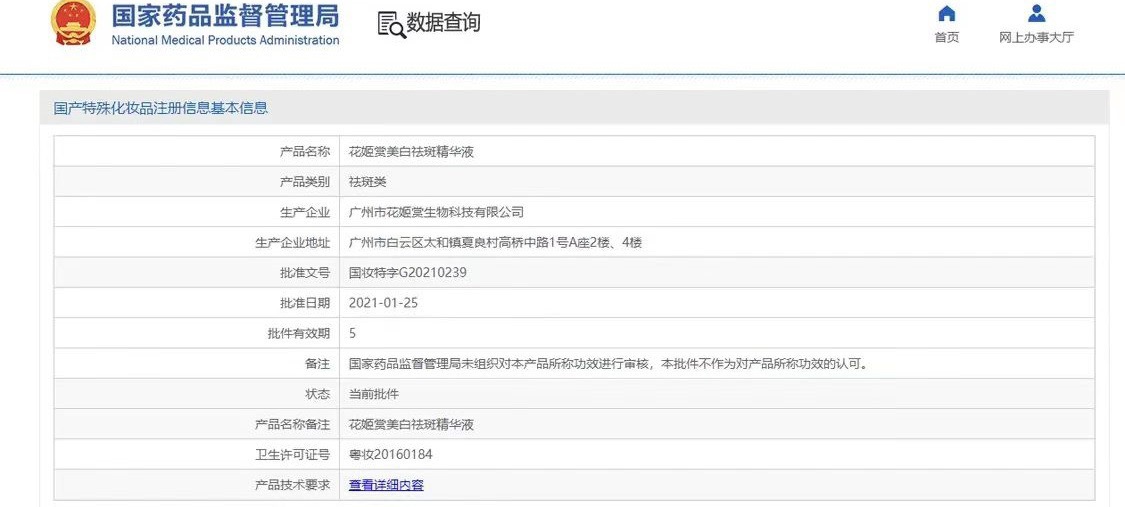This screenshot has height=507, width=1125.
Task: Click the 卫生许可证号 label cell
Action: (197, 455)
